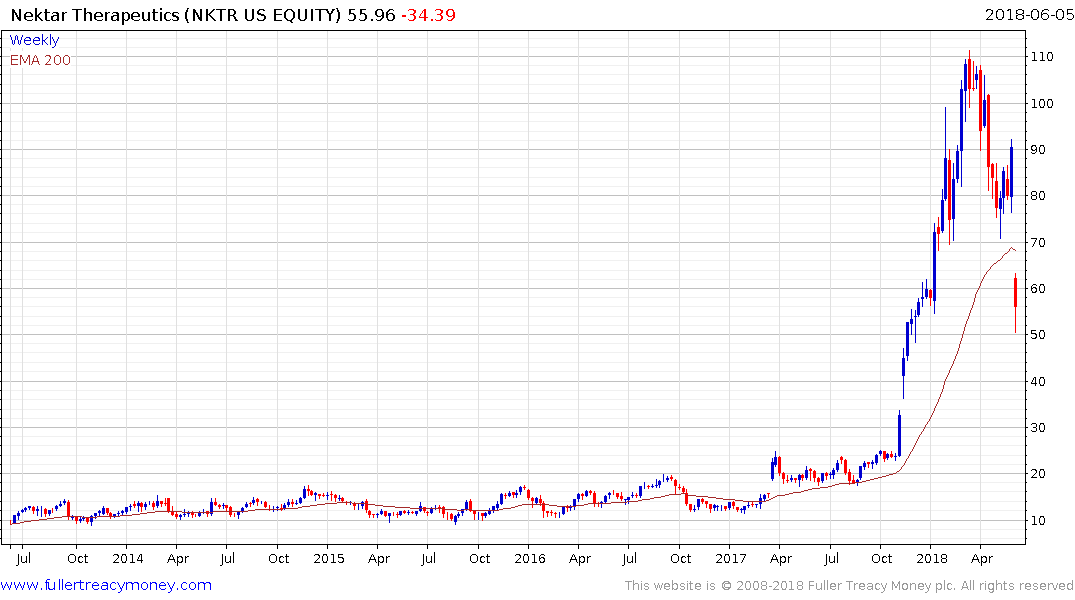Select the EMA 200 legend label
Image resolution: width=1075 pixels, height=600 pixels.
point(40,60)
